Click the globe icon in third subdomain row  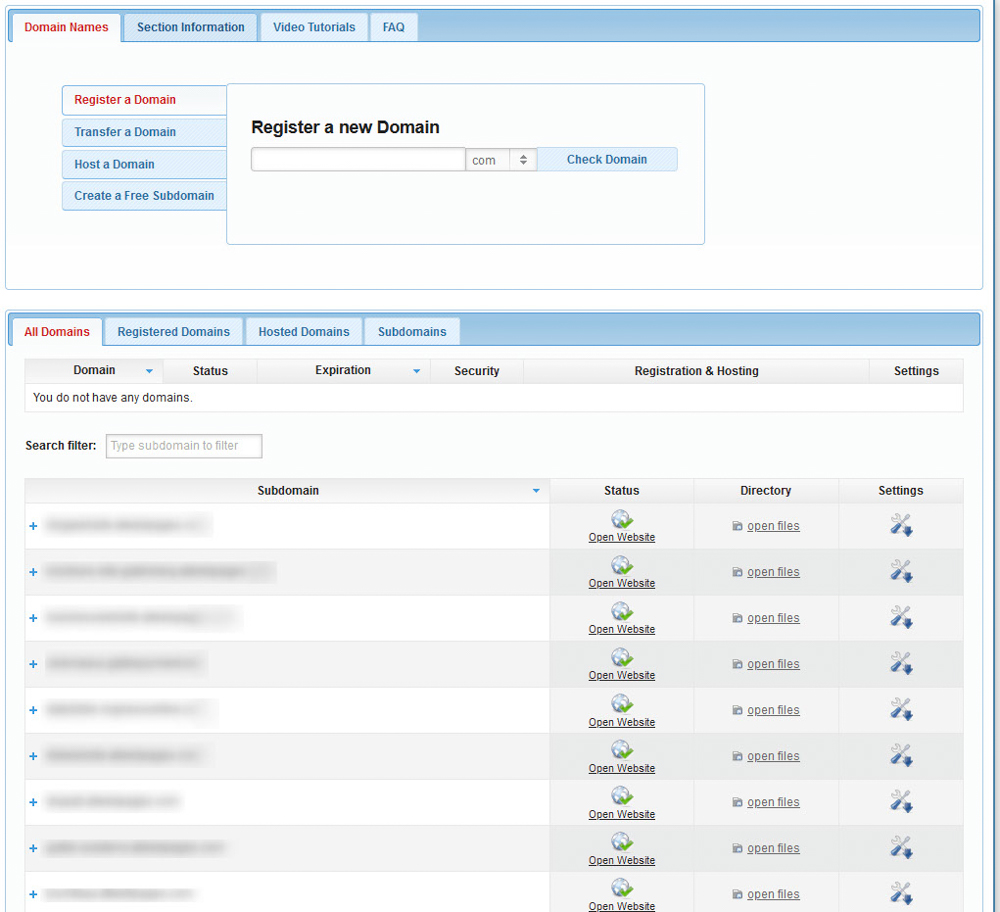[621, 610]
